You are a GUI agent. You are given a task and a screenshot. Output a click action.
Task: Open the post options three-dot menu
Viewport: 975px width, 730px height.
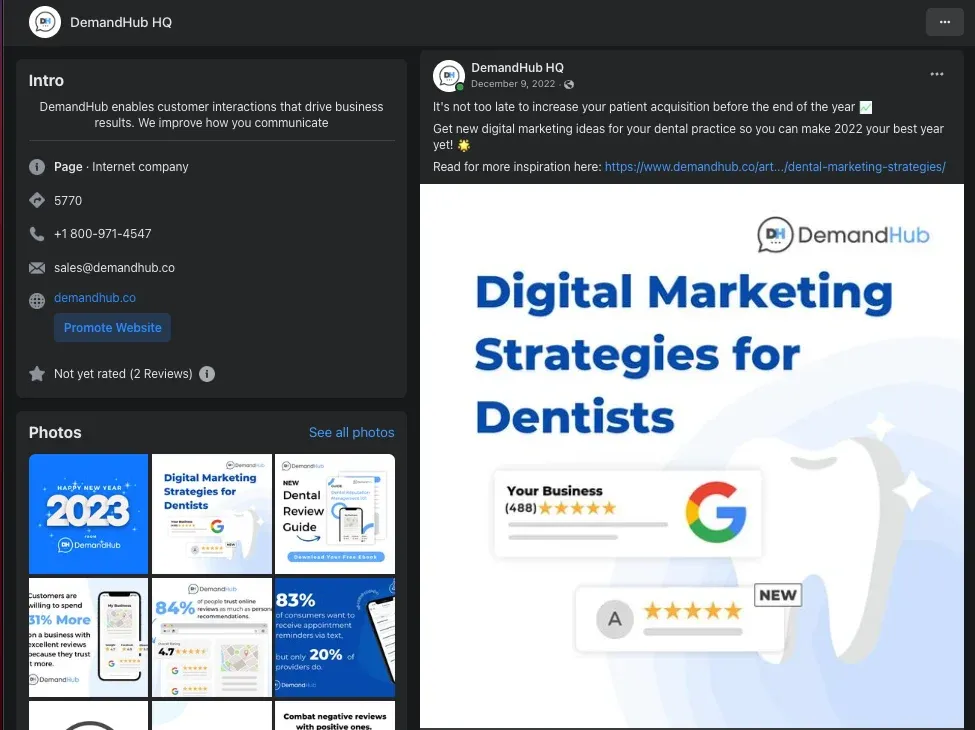(x=936, y=74)
